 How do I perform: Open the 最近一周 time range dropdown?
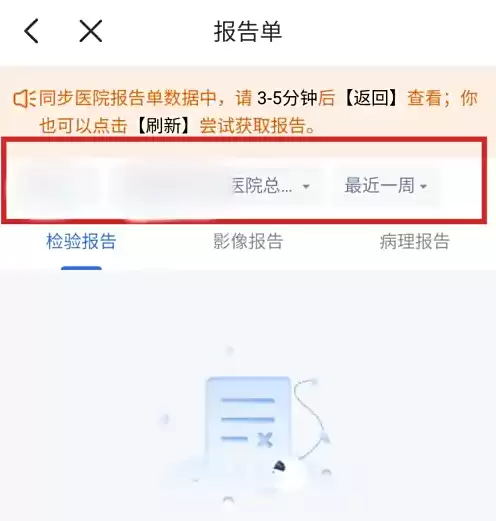tap(385, 185)
